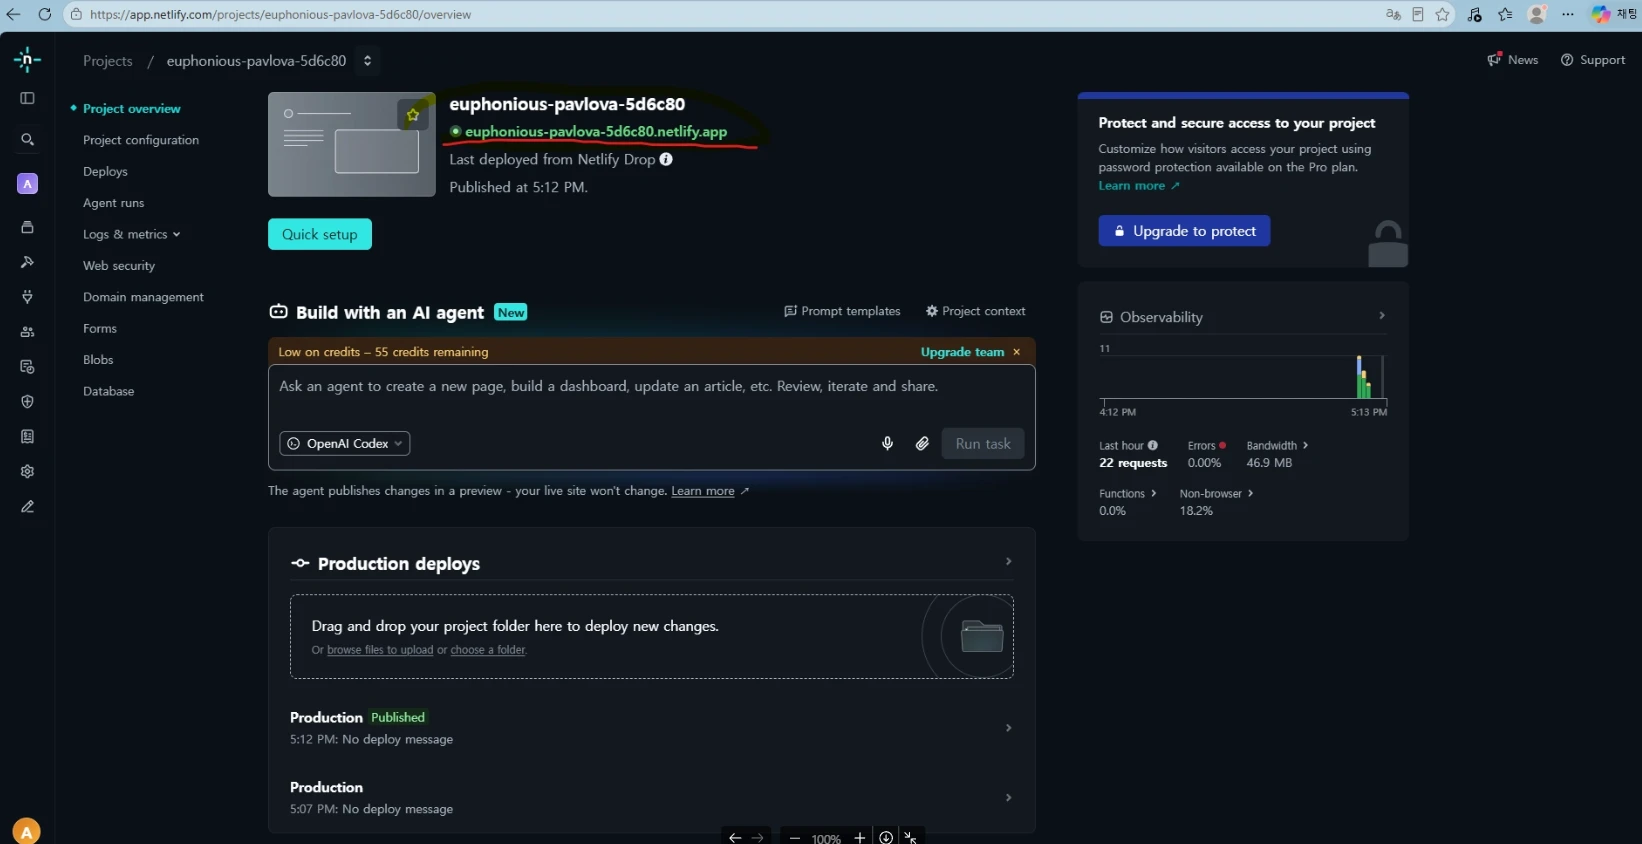This screenshot has height=844, width=1642.
Task: Expand the Observability panel chevron
Action: tap(1382, 316)
